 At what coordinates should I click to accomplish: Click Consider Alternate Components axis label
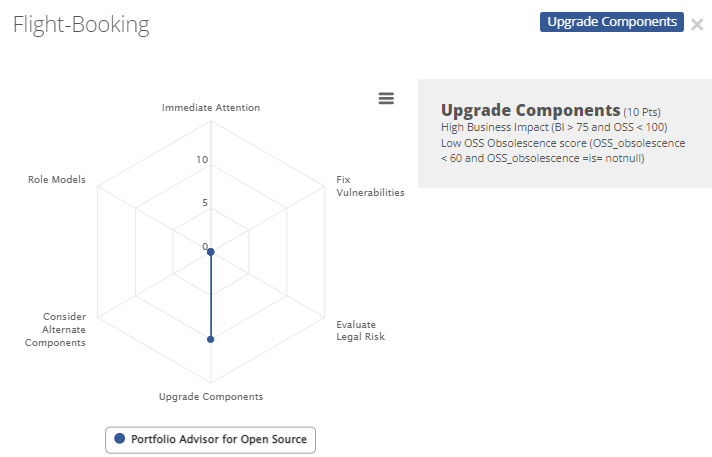(x=55, y=329)
